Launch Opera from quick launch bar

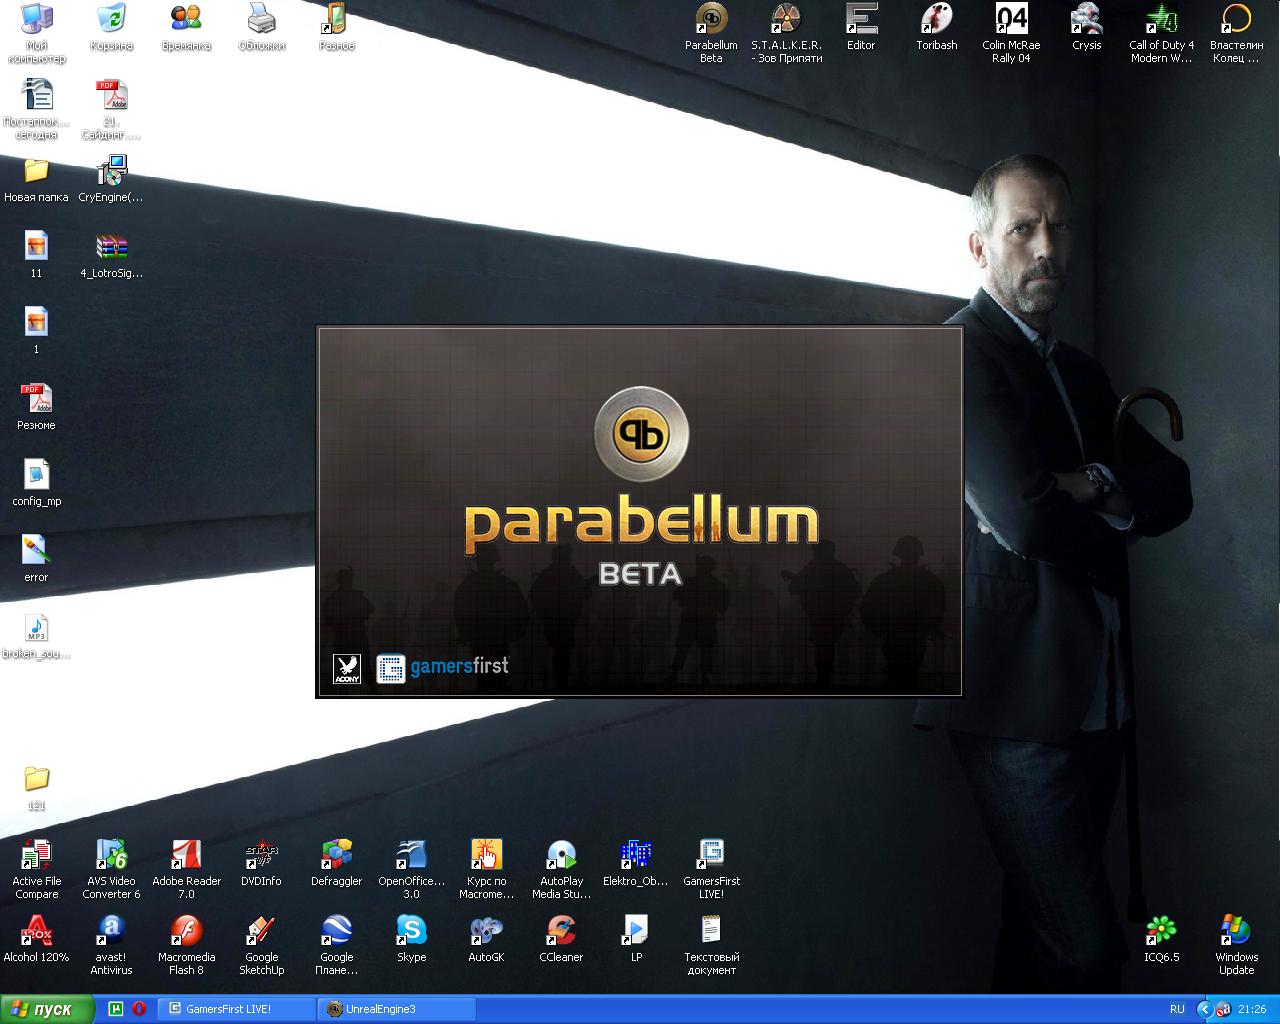coord(138,1009)
